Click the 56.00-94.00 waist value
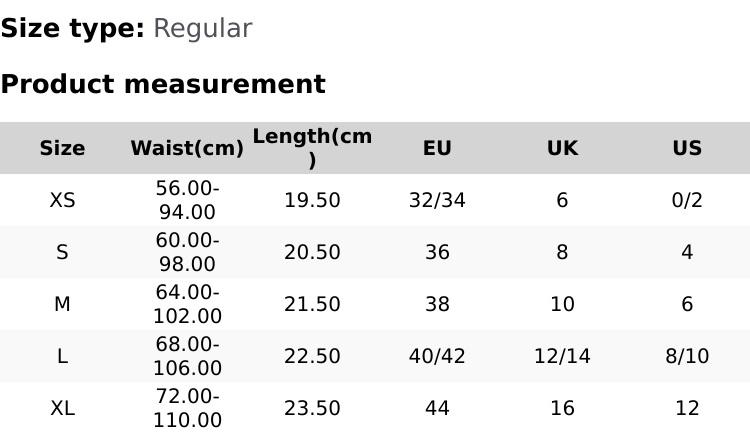This screenshot has height=434, width=750. [x=187, y=200]
